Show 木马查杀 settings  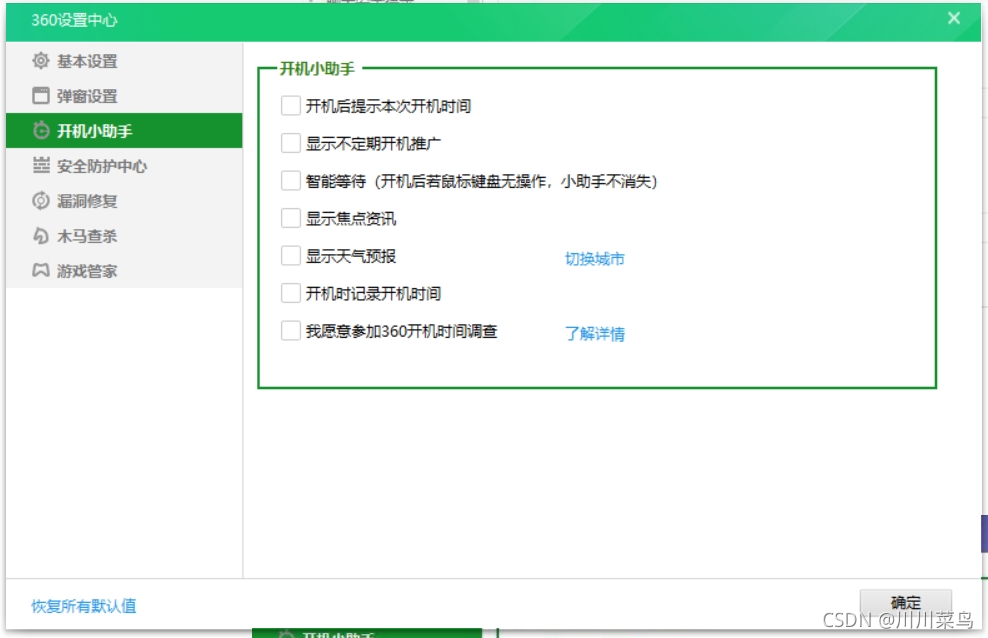coord(124,236)
